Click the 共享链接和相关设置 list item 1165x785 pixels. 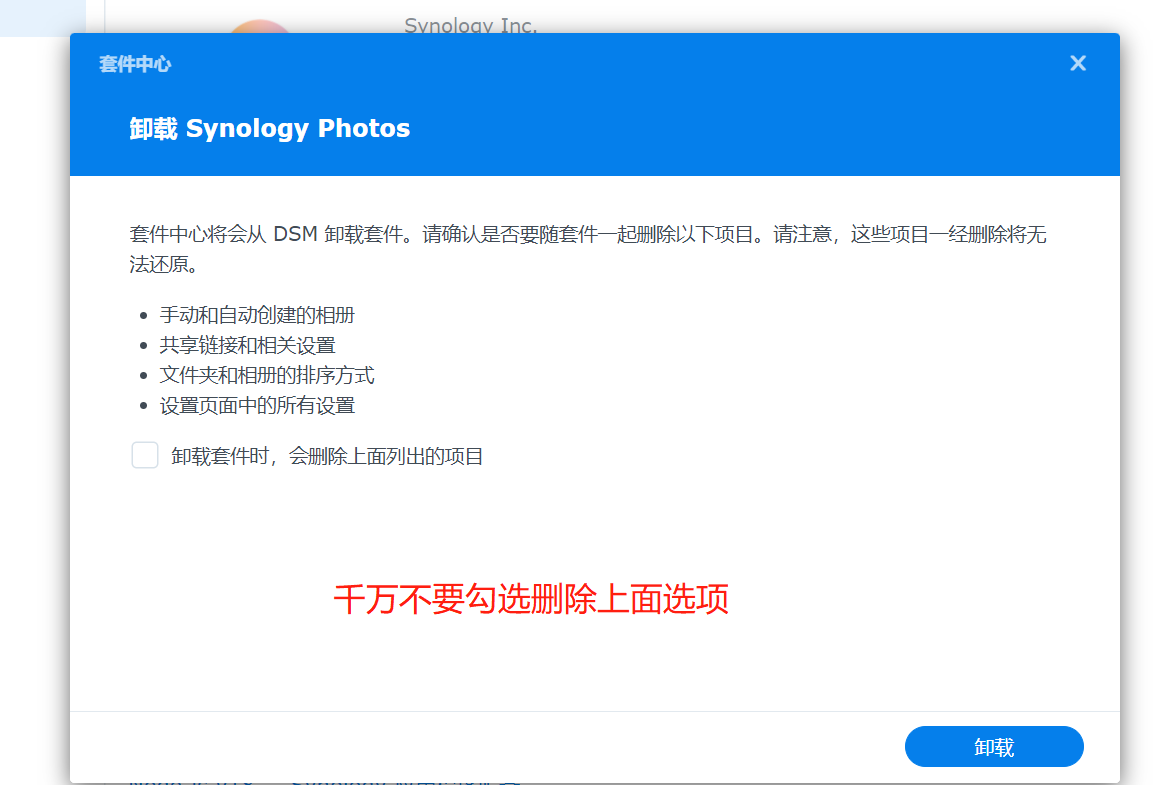pos(247,345)
